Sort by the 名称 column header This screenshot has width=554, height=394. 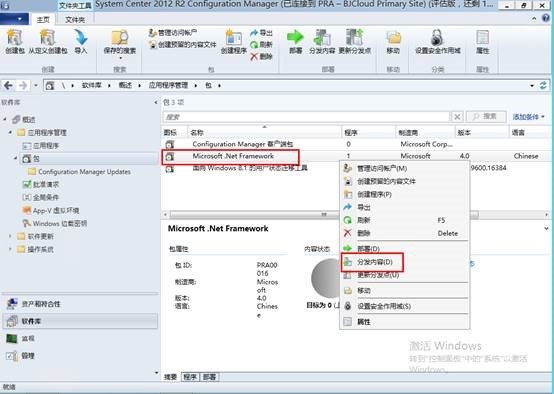coord(264,133)
